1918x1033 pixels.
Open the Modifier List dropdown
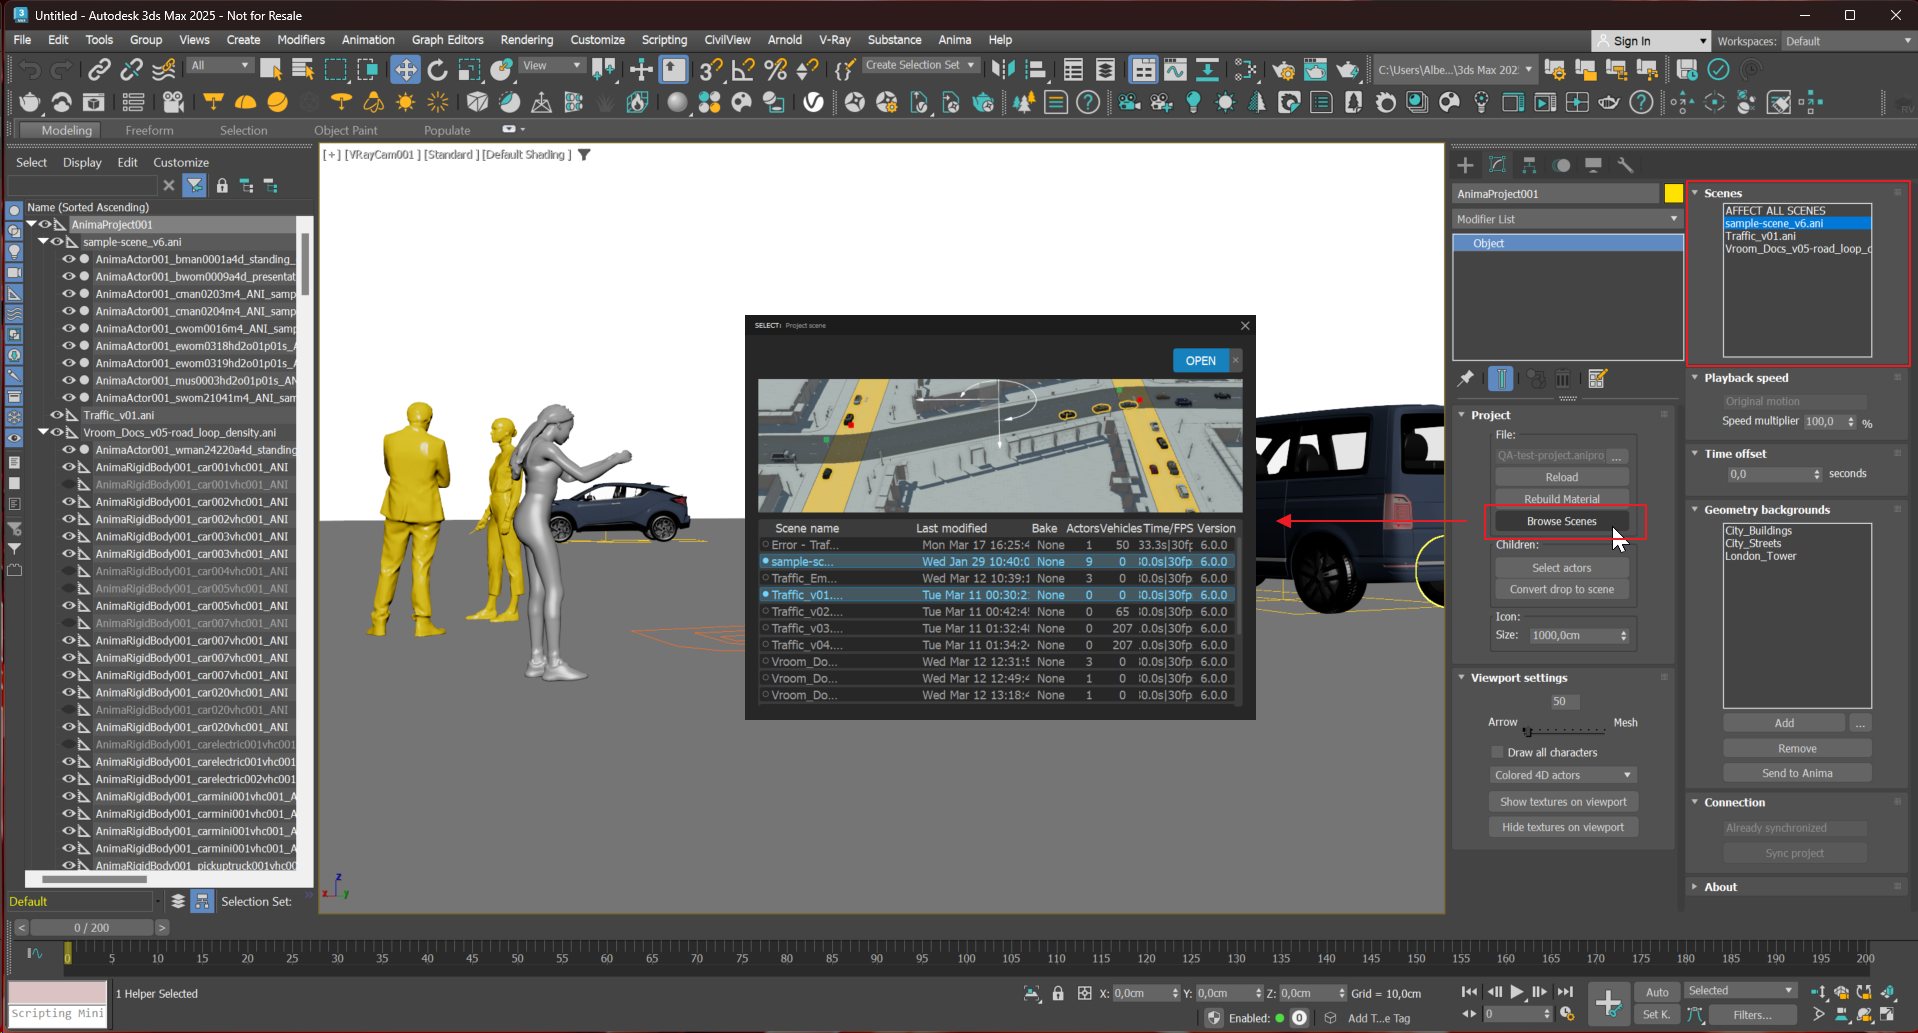coord(1567,219)
